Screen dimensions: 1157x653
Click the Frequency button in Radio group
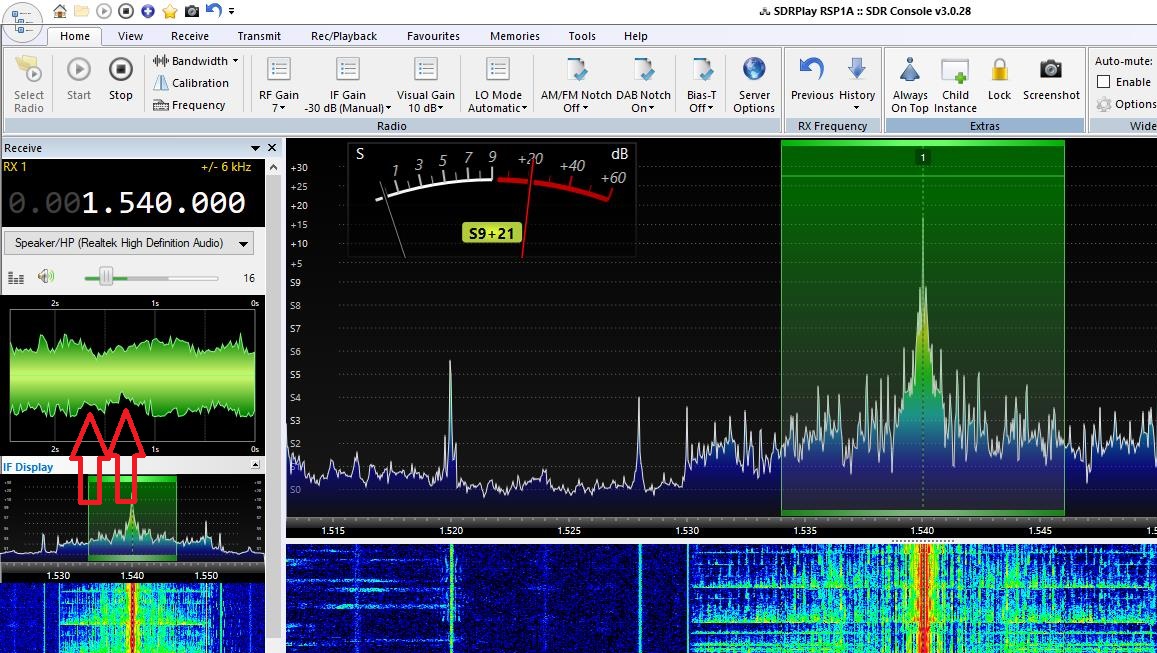(x=197, y=105)
